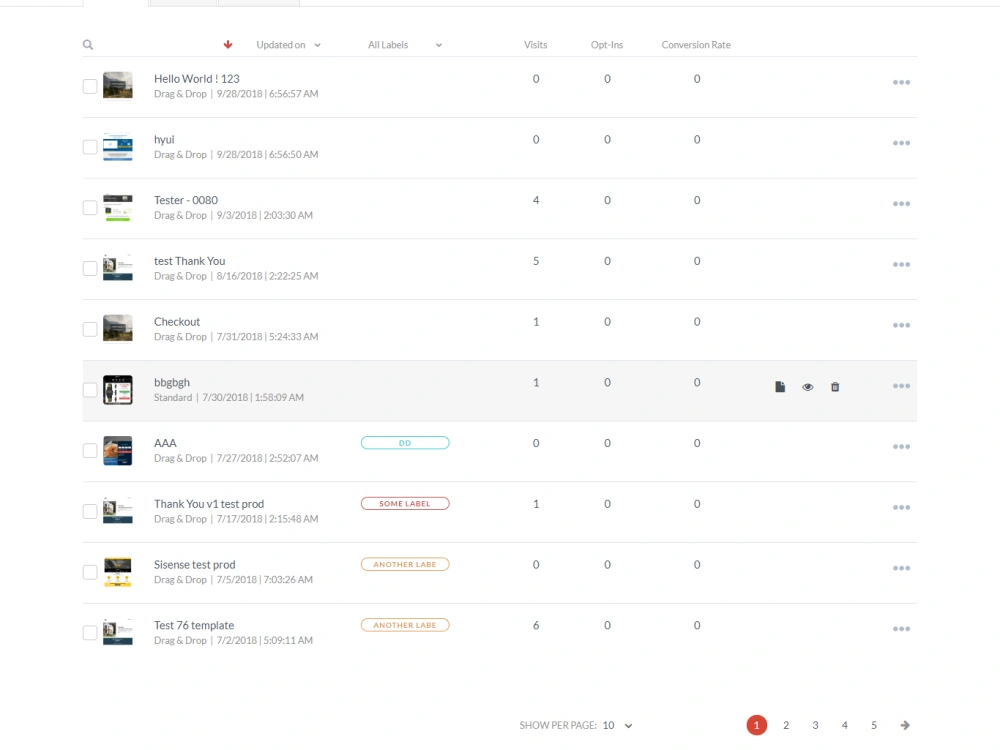Preview bbgbgh page with eye icon
The height and width of the screenshot is (750, 1000).
click(807, 387)
